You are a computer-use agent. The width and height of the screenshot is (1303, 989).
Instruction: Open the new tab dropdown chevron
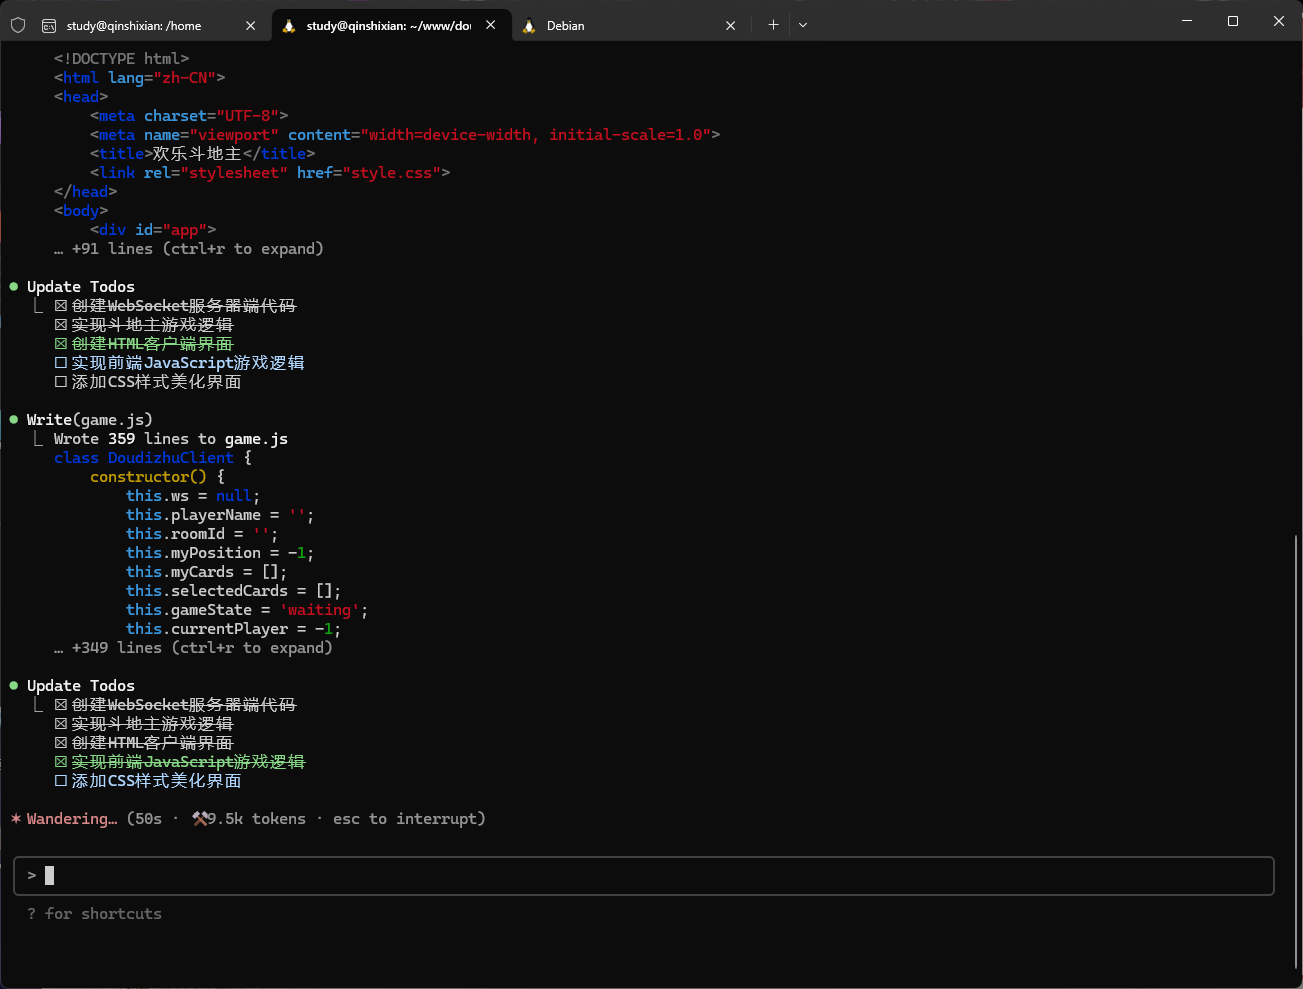coord(803,24)
